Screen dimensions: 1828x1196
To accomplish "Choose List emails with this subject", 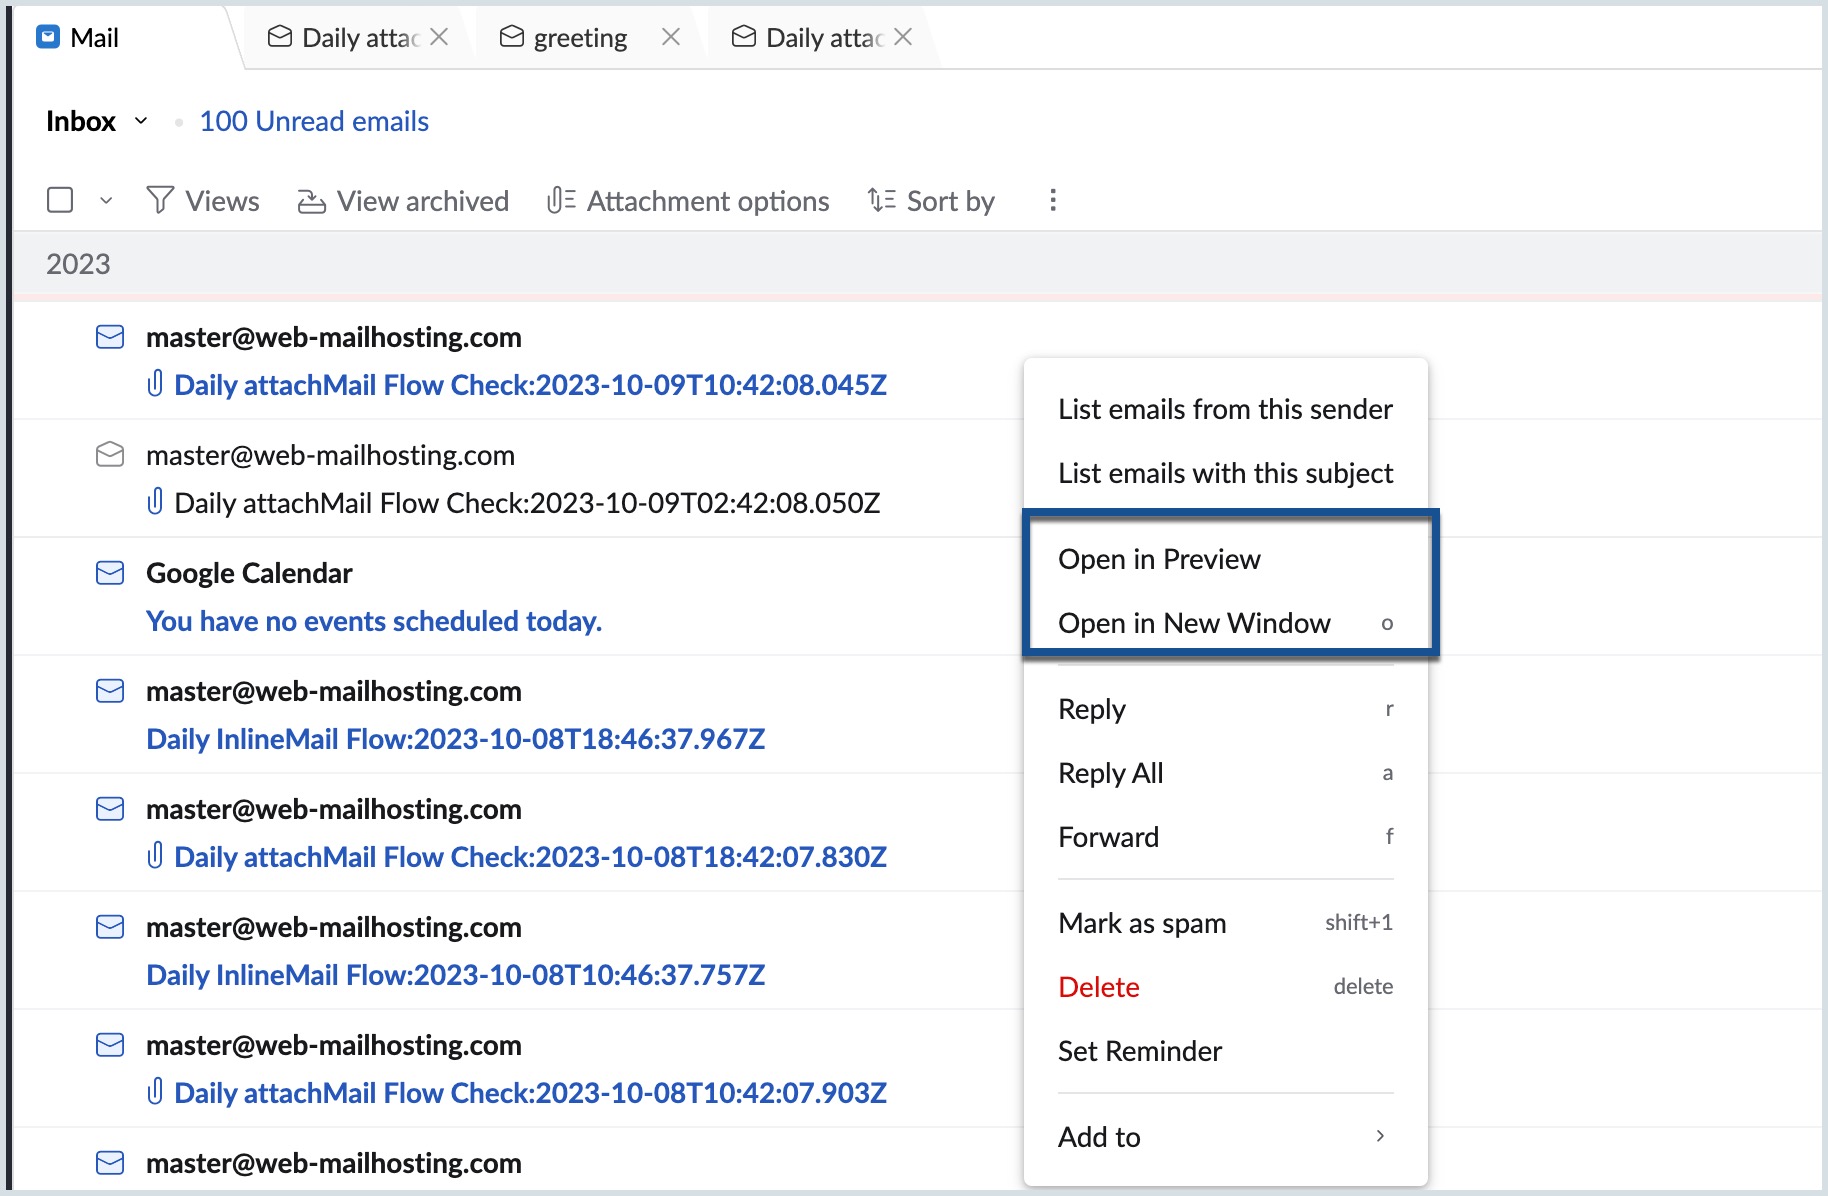I will coord(1225,473).
